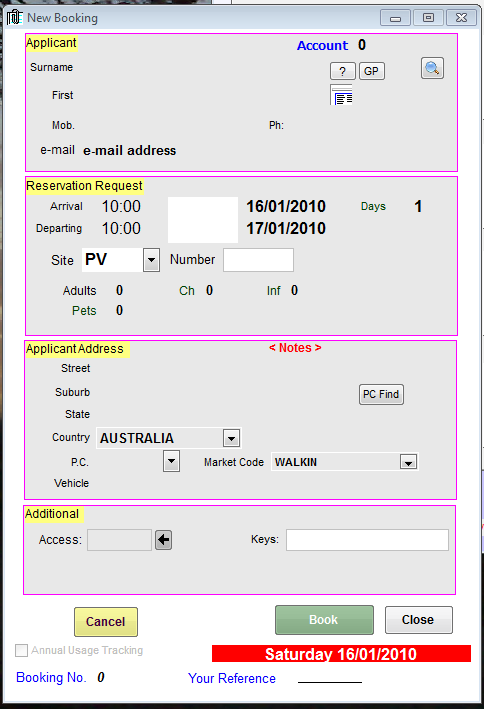The width and height of the screenshot is (484, 709).
Task: Toggle the Annual Usage Tracking checkbox
Action: [21, 650]
